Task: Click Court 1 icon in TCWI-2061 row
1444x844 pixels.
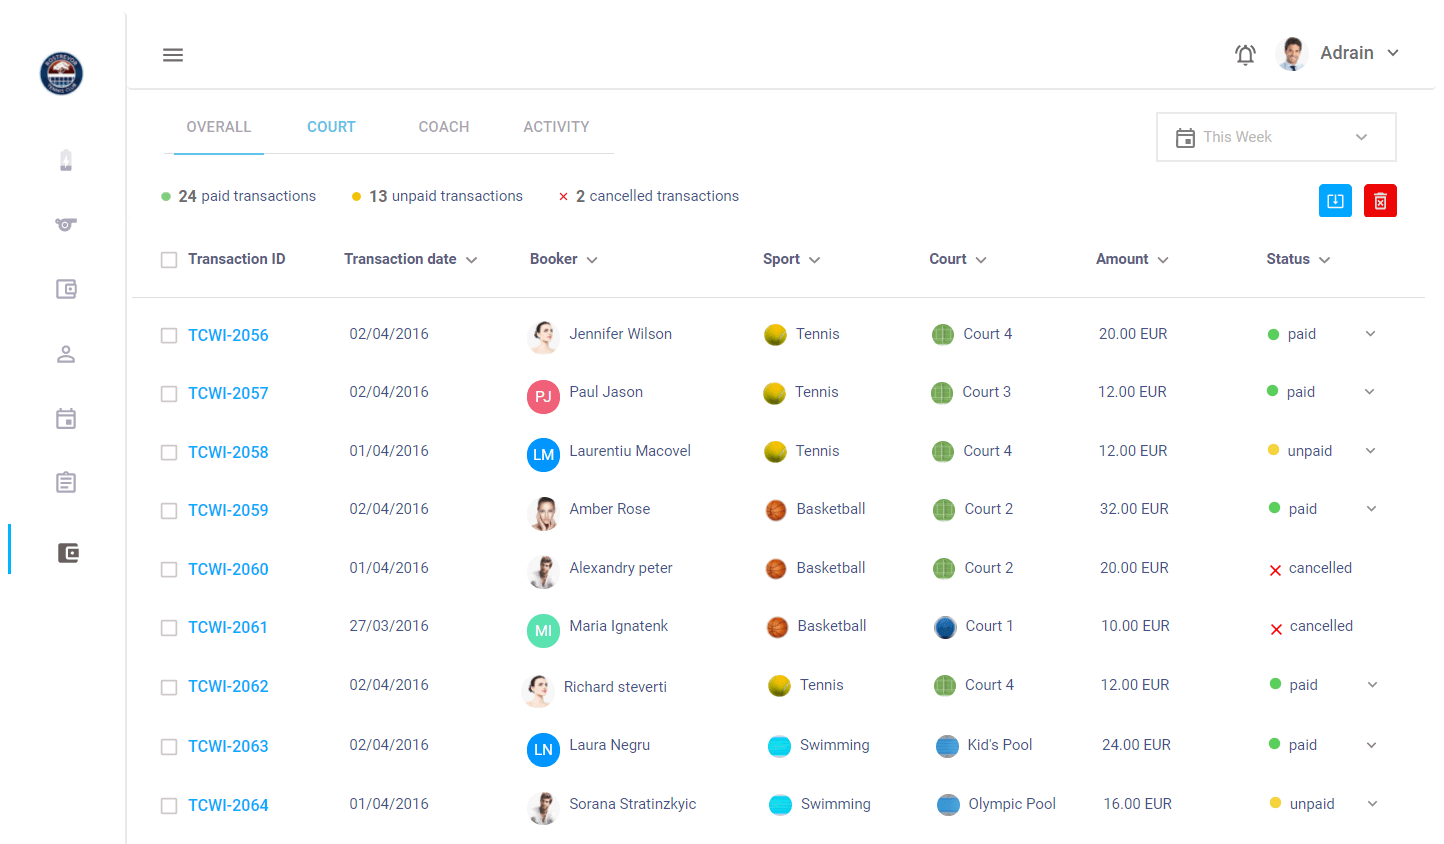Action: [945, 627]
